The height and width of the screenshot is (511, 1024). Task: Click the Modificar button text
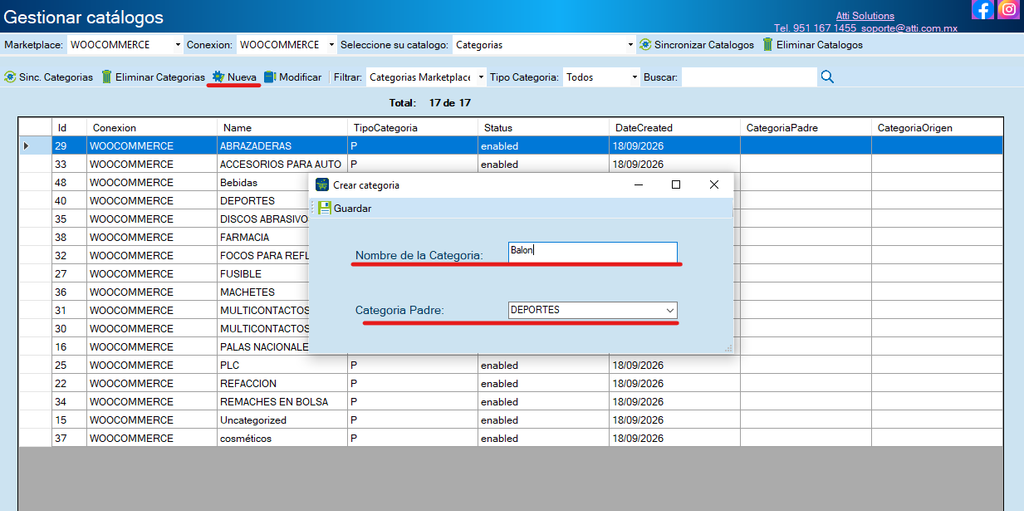(300, 77)
